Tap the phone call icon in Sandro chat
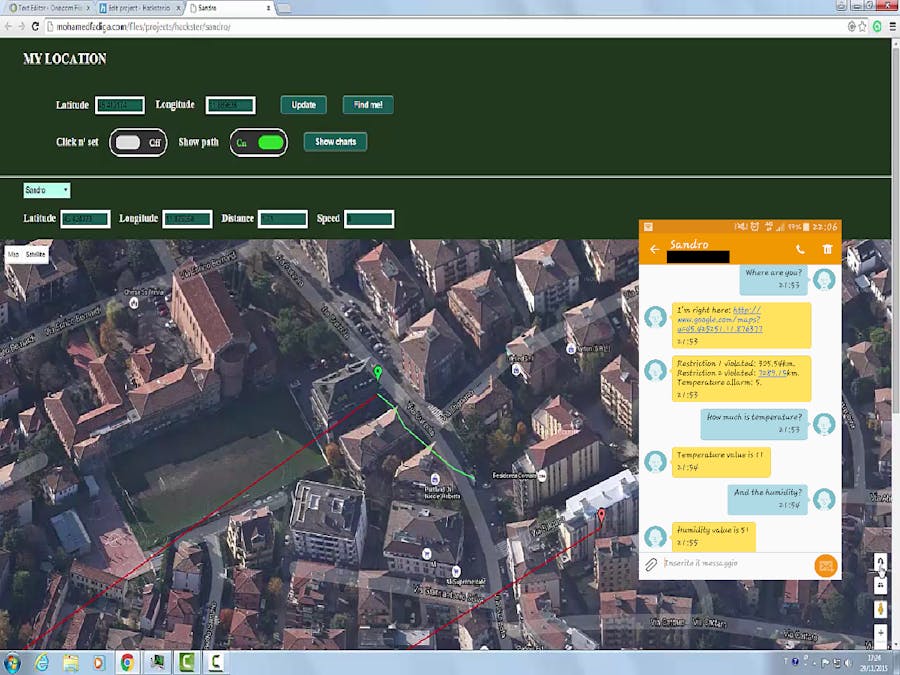Viewport: 900px width, 675px height. [802, 247]
